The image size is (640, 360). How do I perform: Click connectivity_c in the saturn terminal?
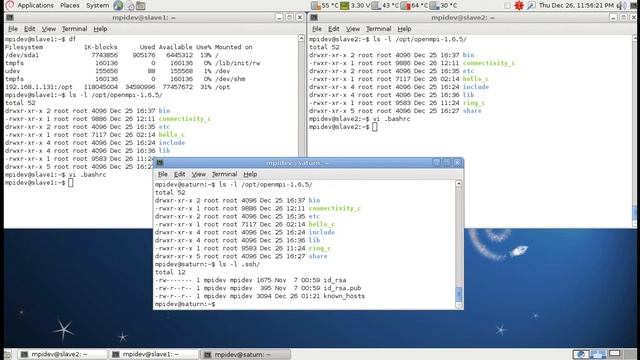pos(335,209)
